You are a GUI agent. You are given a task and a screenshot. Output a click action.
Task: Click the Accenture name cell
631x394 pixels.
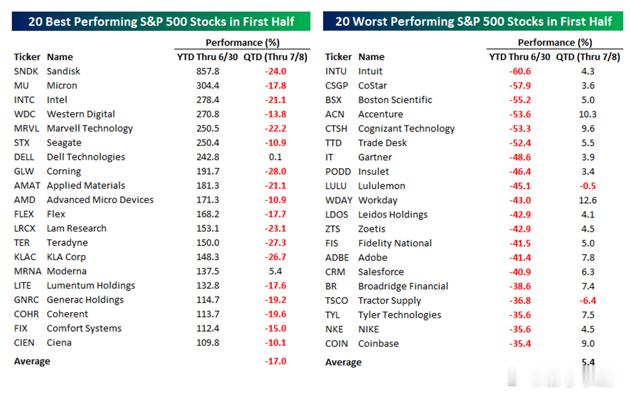[380, 114]
